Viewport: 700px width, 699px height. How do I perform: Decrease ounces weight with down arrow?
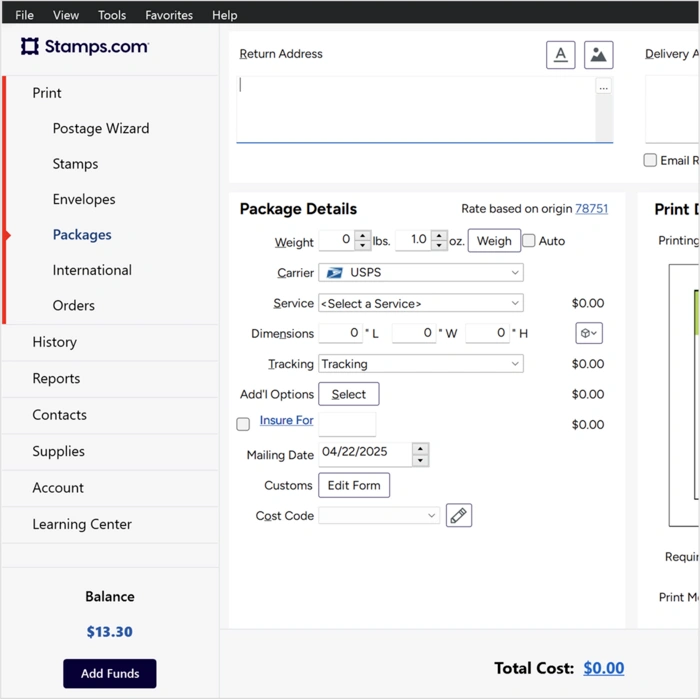[x=439, y=246]
